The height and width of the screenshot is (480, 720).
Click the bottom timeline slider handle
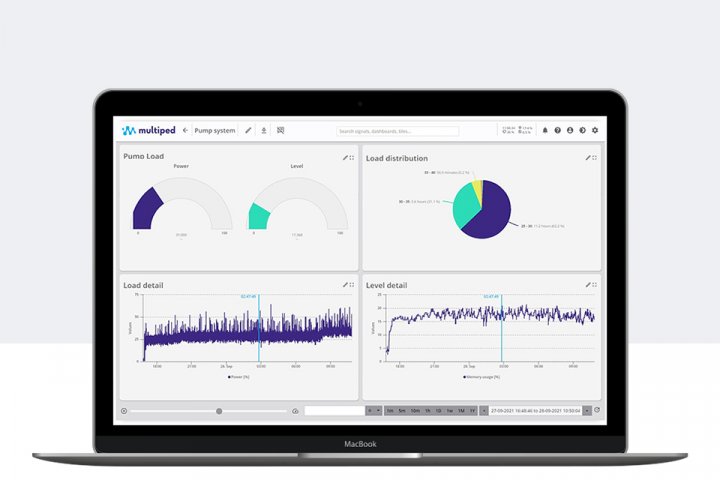[x=219, y=411]
